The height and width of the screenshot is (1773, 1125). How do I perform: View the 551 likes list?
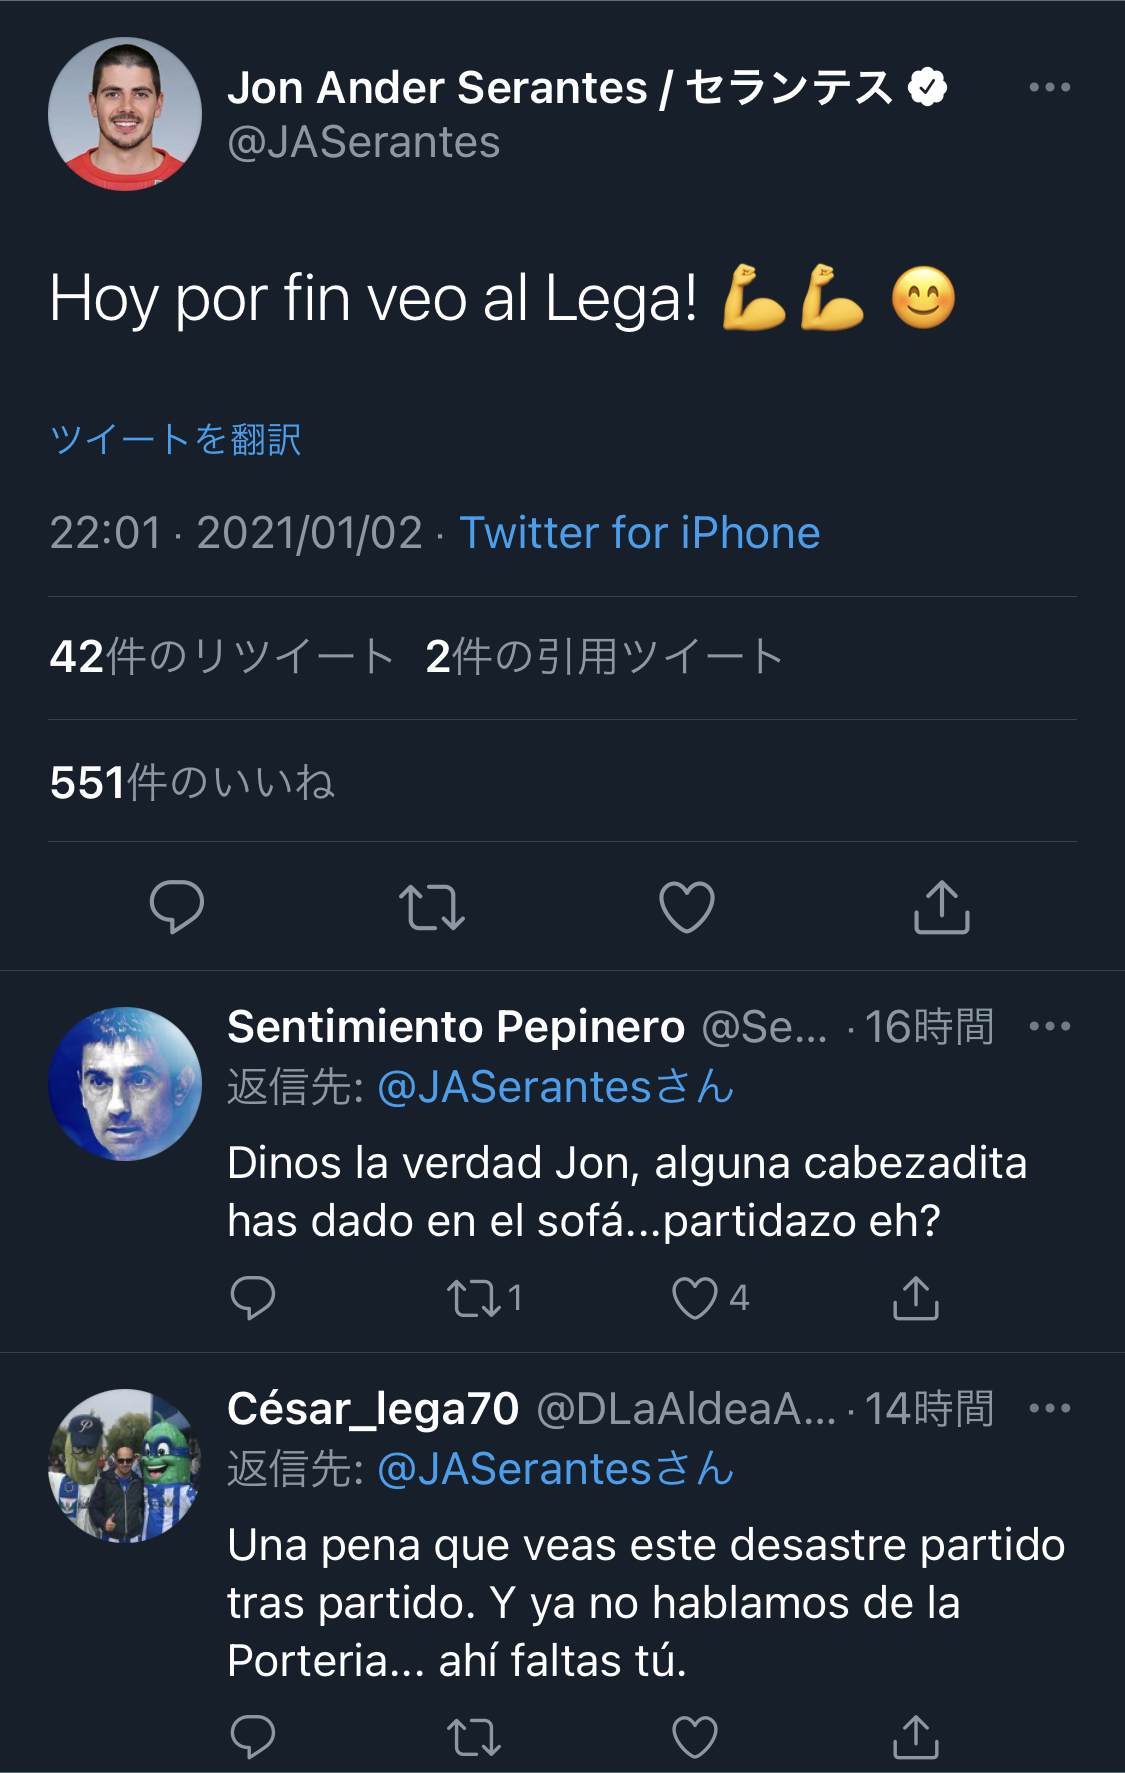[192, 782]
